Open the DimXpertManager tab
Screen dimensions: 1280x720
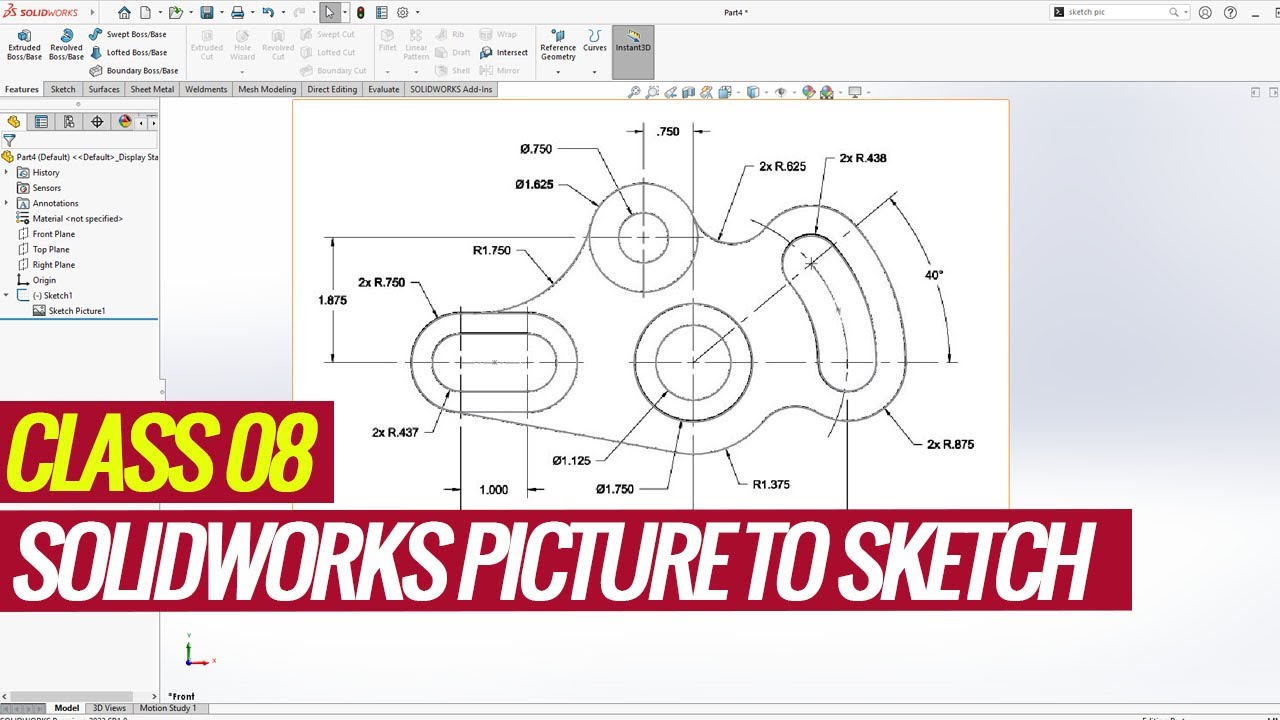click(97, 122)
